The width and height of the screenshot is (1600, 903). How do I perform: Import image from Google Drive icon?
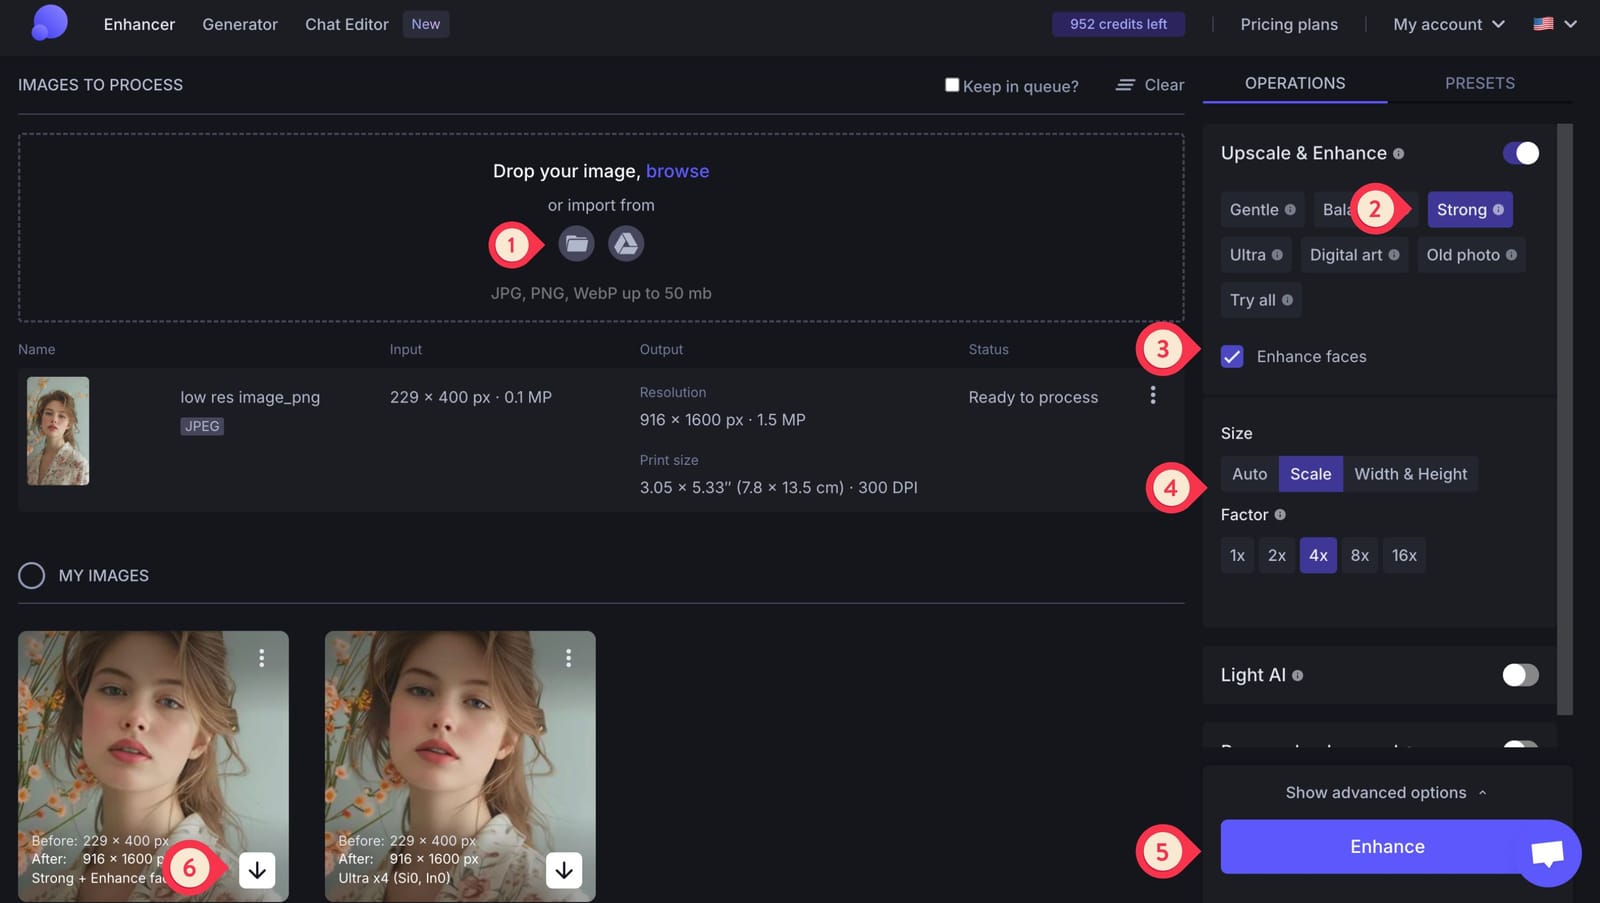coord(626,243)
